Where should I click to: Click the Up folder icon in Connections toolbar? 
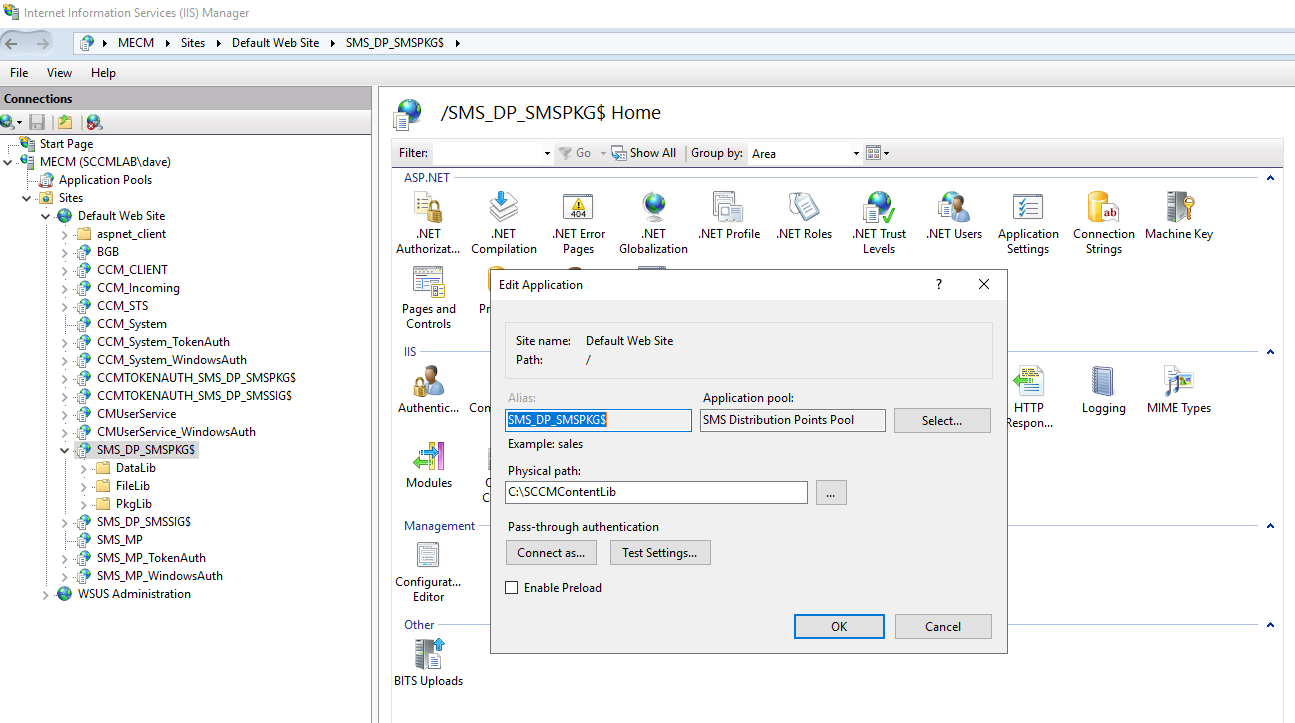tap(65, 122)
